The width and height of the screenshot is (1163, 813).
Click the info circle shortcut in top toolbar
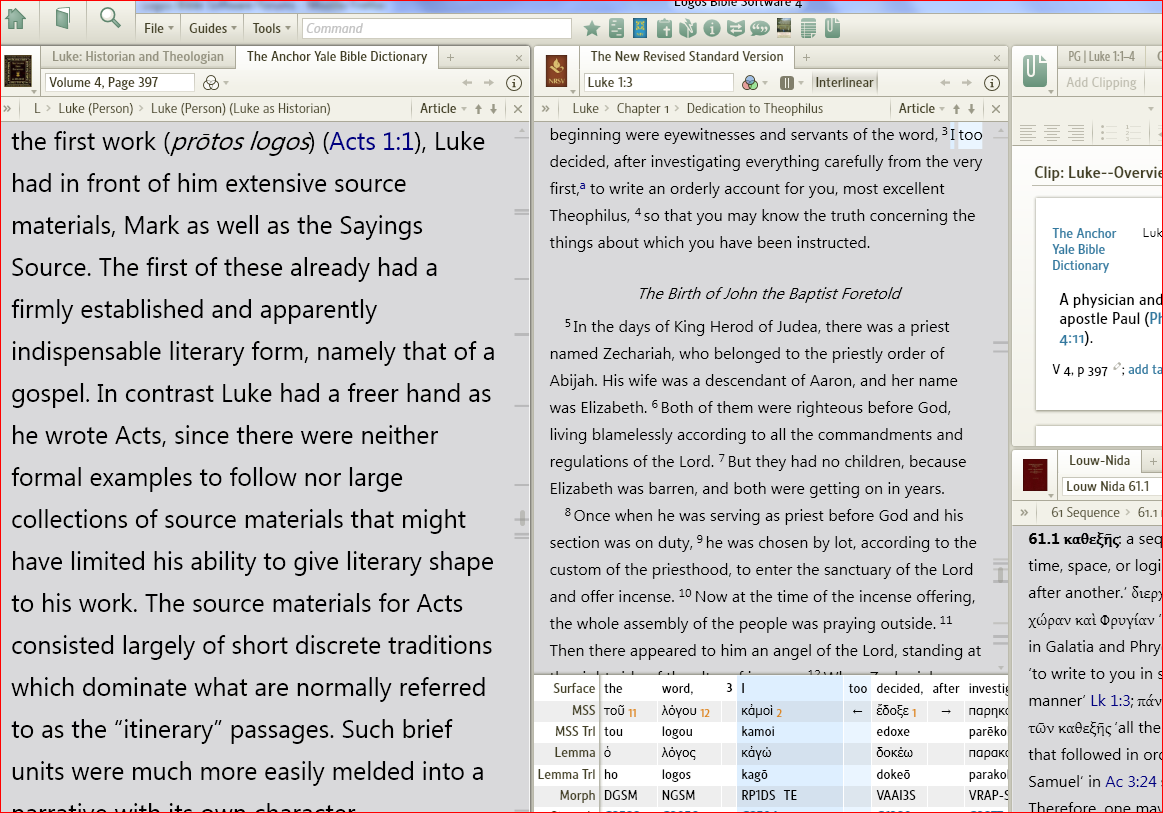(712, 29)
